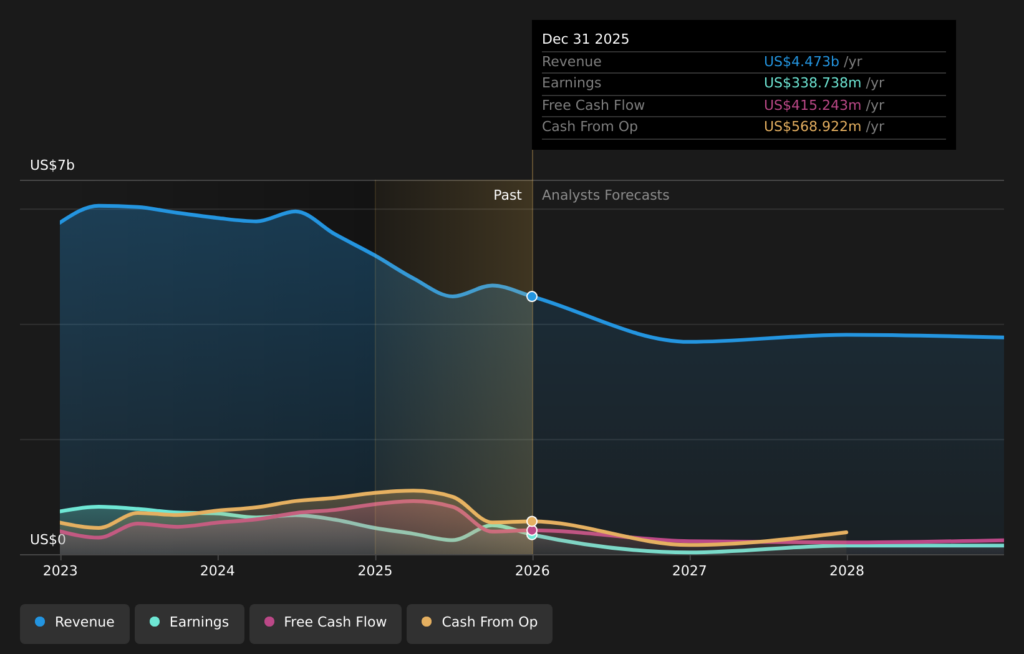Toggle Free Cash Flow legend item
Image resolution: width=1024 pixels, height=654 pixels.
[x=325, y=622]
